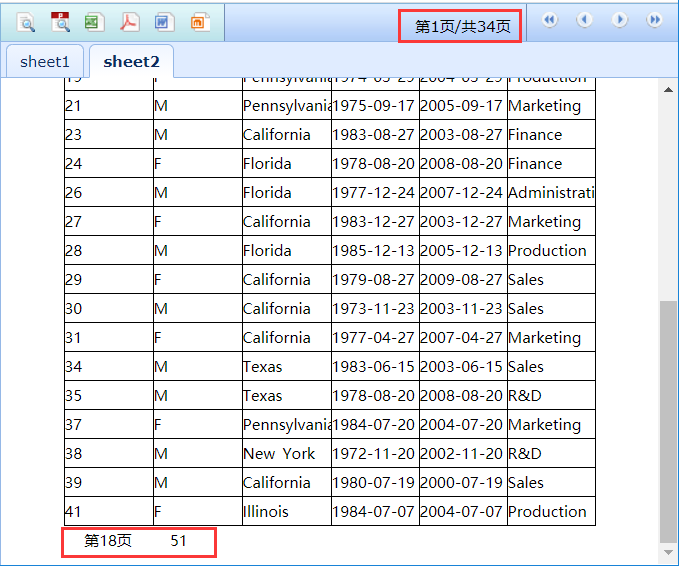
Task: Go to the next page
Action: [620, 19]
